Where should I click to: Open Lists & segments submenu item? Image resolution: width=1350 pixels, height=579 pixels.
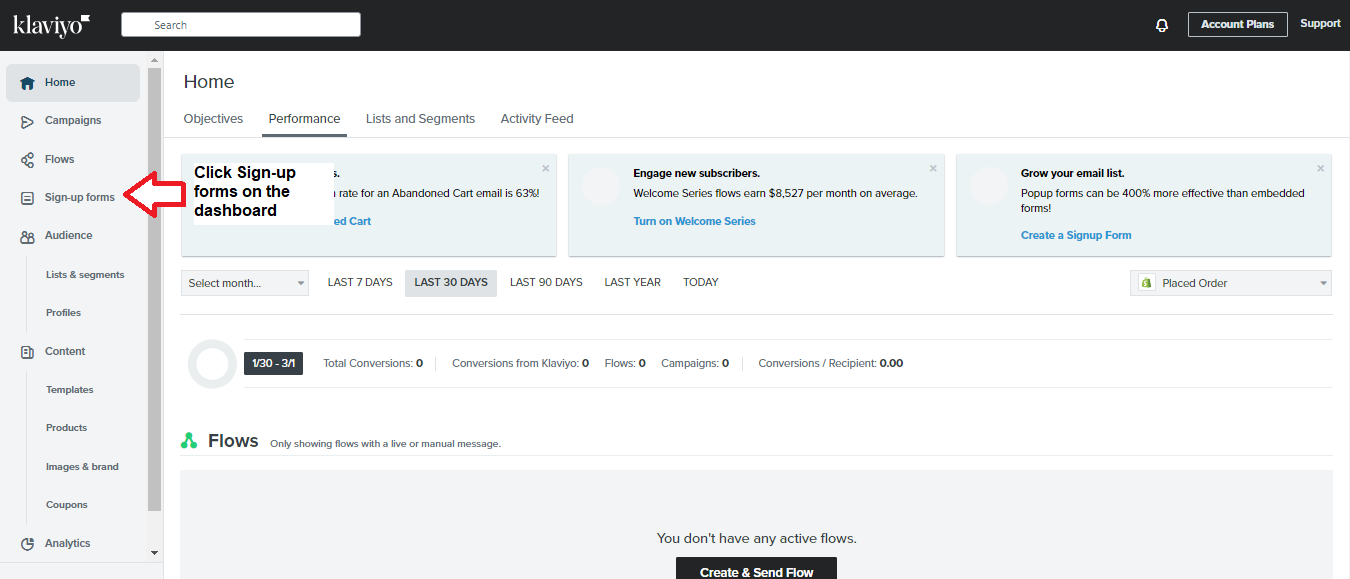pyautogui.click(x=85, y=275)
